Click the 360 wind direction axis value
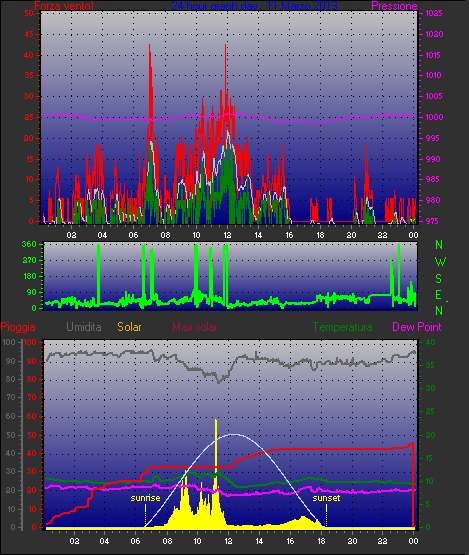This screenshot has width=469, height=555. [29, 244]
